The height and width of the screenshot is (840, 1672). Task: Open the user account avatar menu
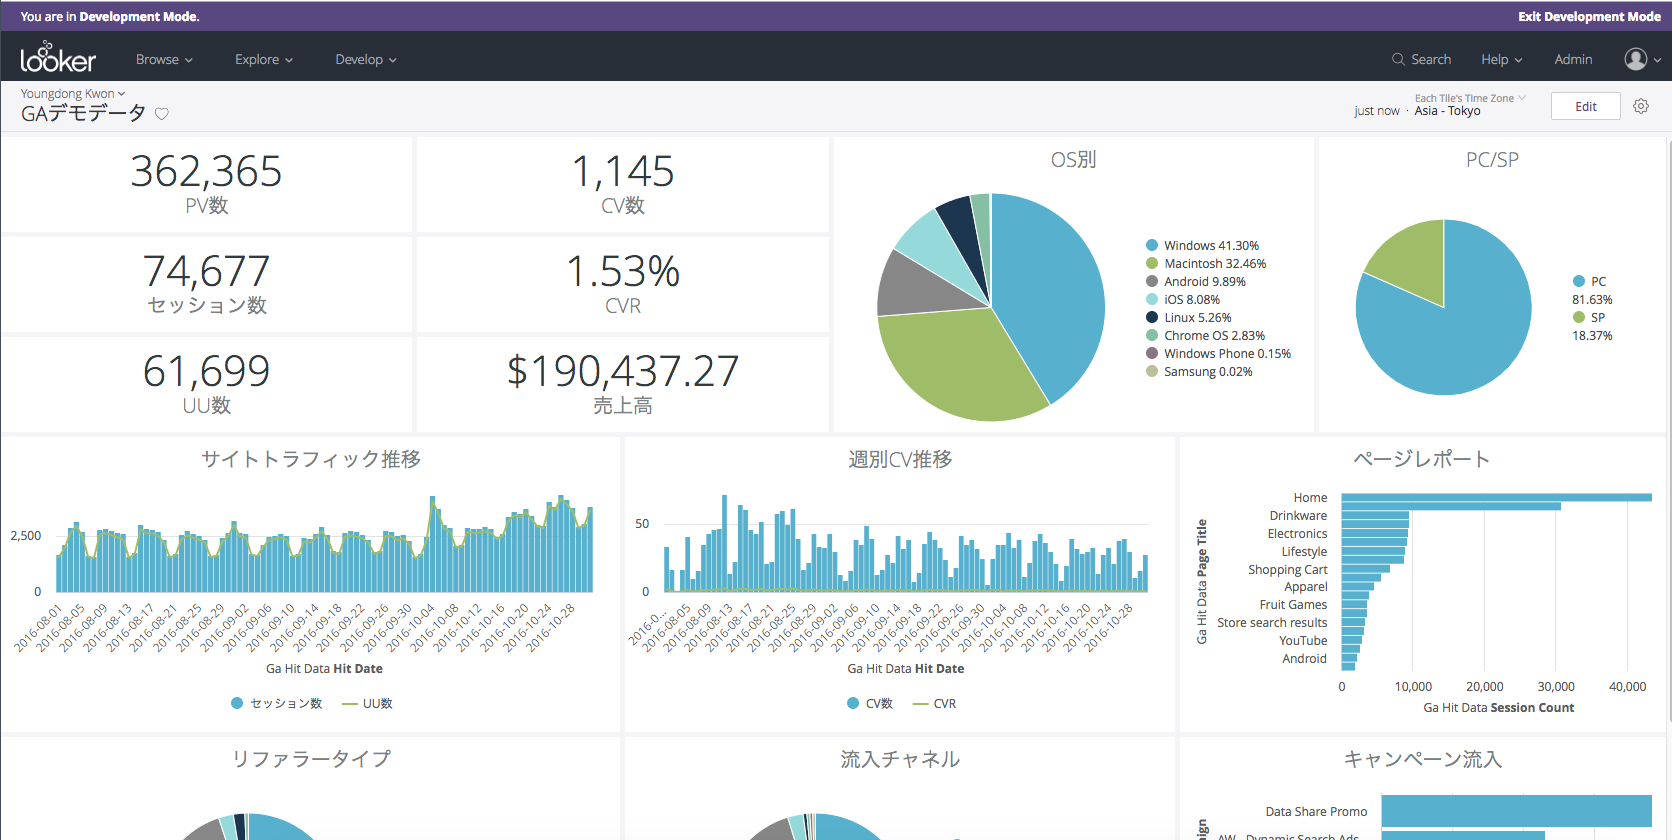pos(1642,59)
